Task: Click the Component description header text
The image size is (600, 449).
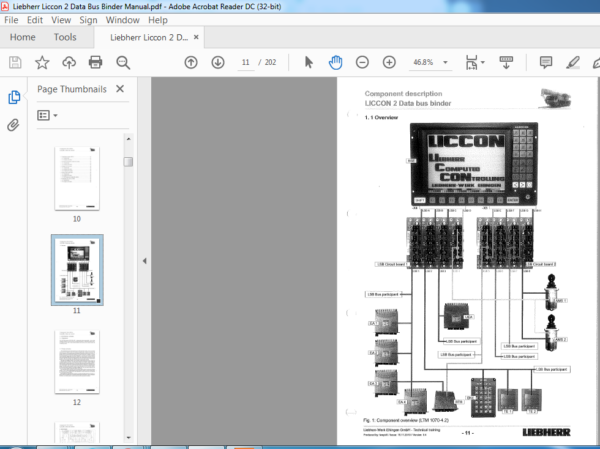Action: 403,94
